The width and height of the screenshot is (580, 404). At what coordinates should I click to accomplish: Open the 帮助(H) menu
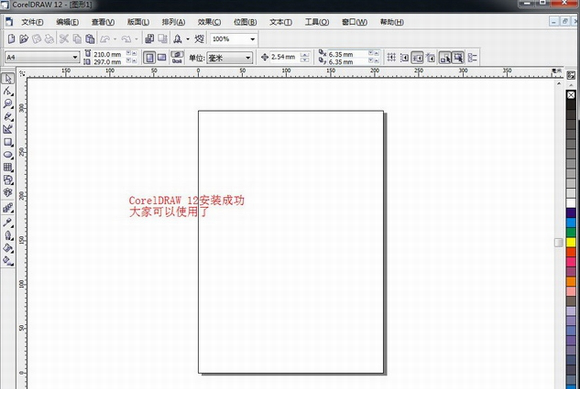392,22
